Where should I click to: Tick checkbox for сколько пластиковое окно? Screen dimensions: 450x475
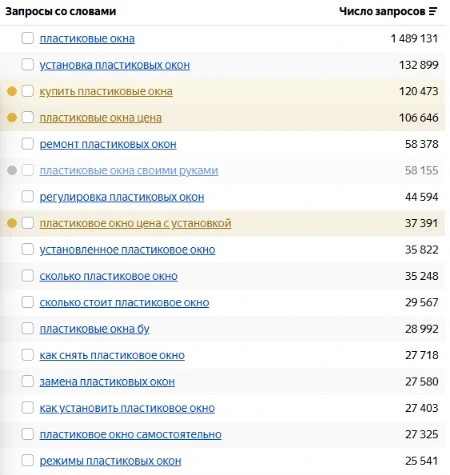coord(28,276)
